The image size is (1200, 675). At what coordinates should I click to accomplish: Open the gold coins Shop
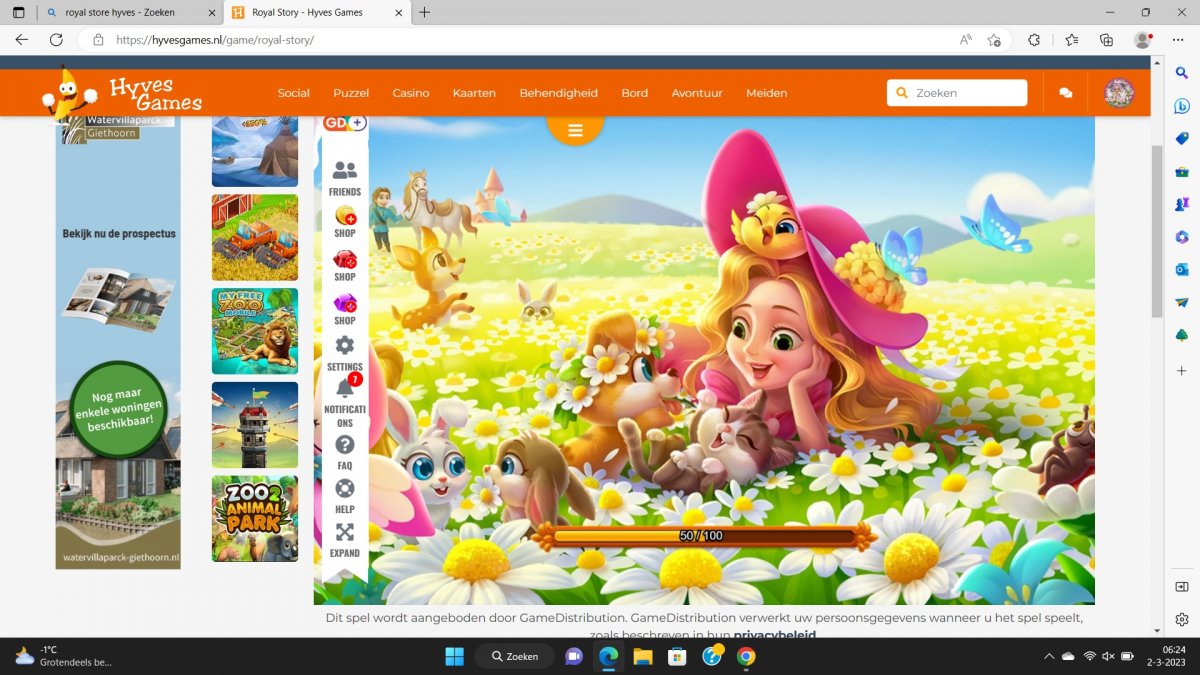pos(345,220)
